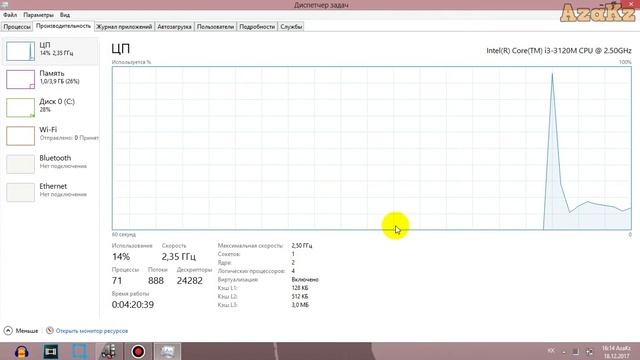The width and height of the screenshot is (640, 360).
Task: Select the Bluetooth graph thumbnail
Action: click(x=20, y=164)
